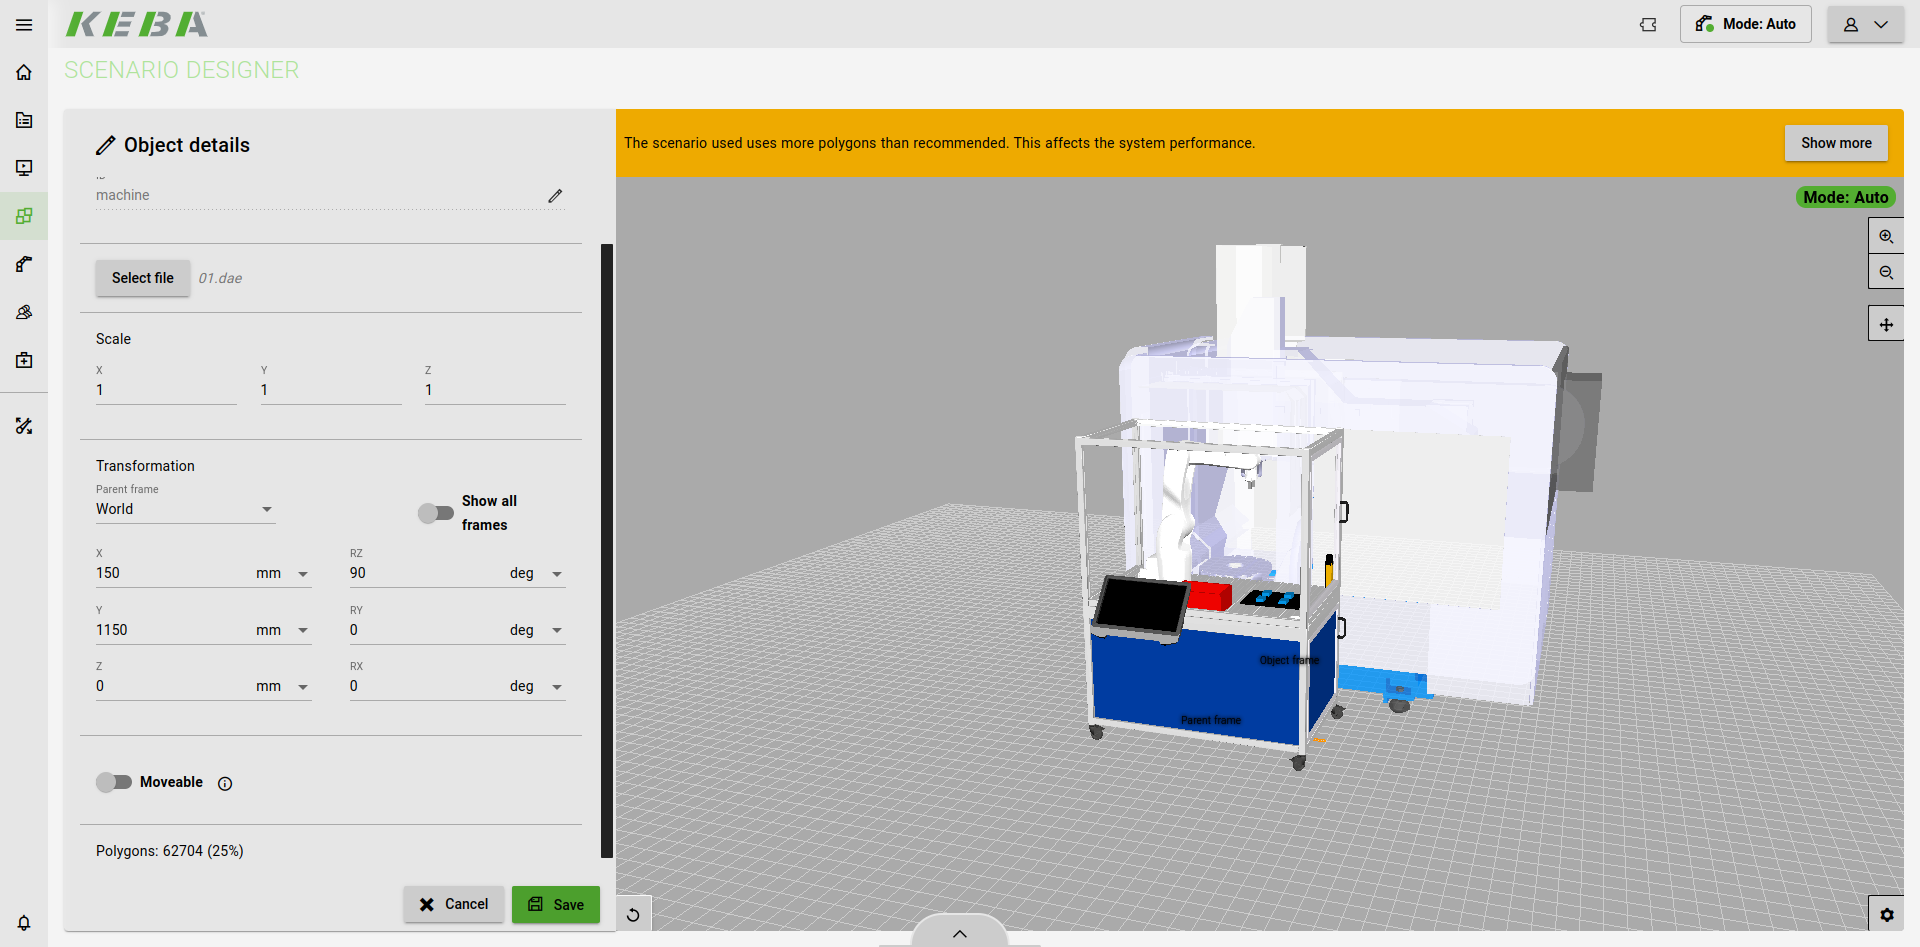Screen dimensions: 1920x947
Task: Open the medical kit sidebar icon
Action: click(24, 360)
